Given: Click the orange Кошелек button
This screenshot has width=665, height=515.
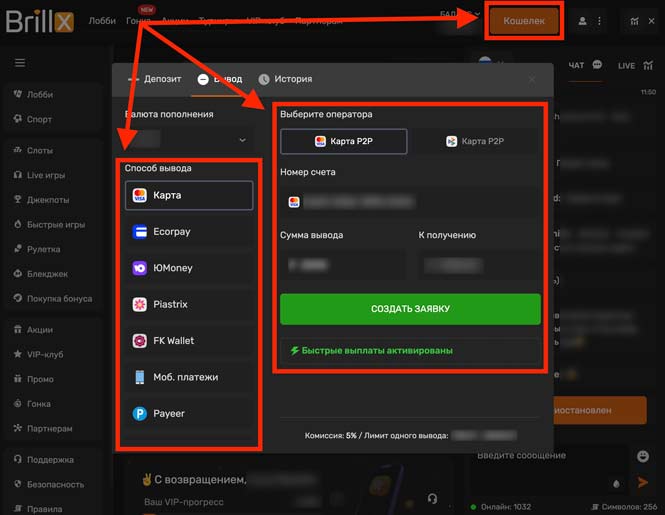Looking at the screenshot, I should pyautogui.click(x=524, y=21).
